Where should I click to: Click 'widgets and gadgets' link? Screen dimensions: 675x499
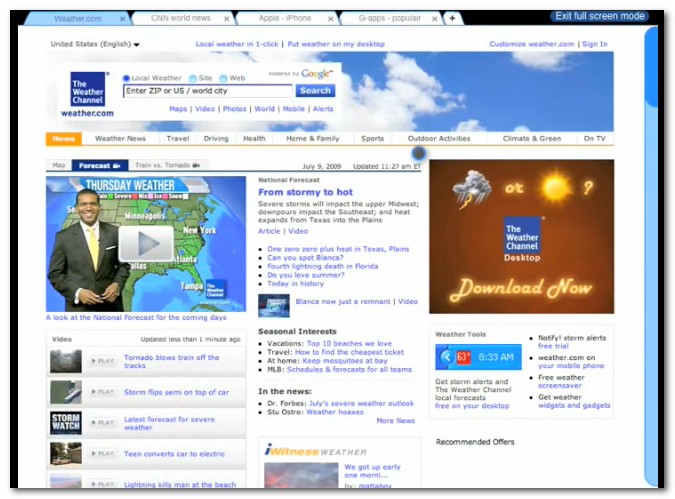click(574, 405)
